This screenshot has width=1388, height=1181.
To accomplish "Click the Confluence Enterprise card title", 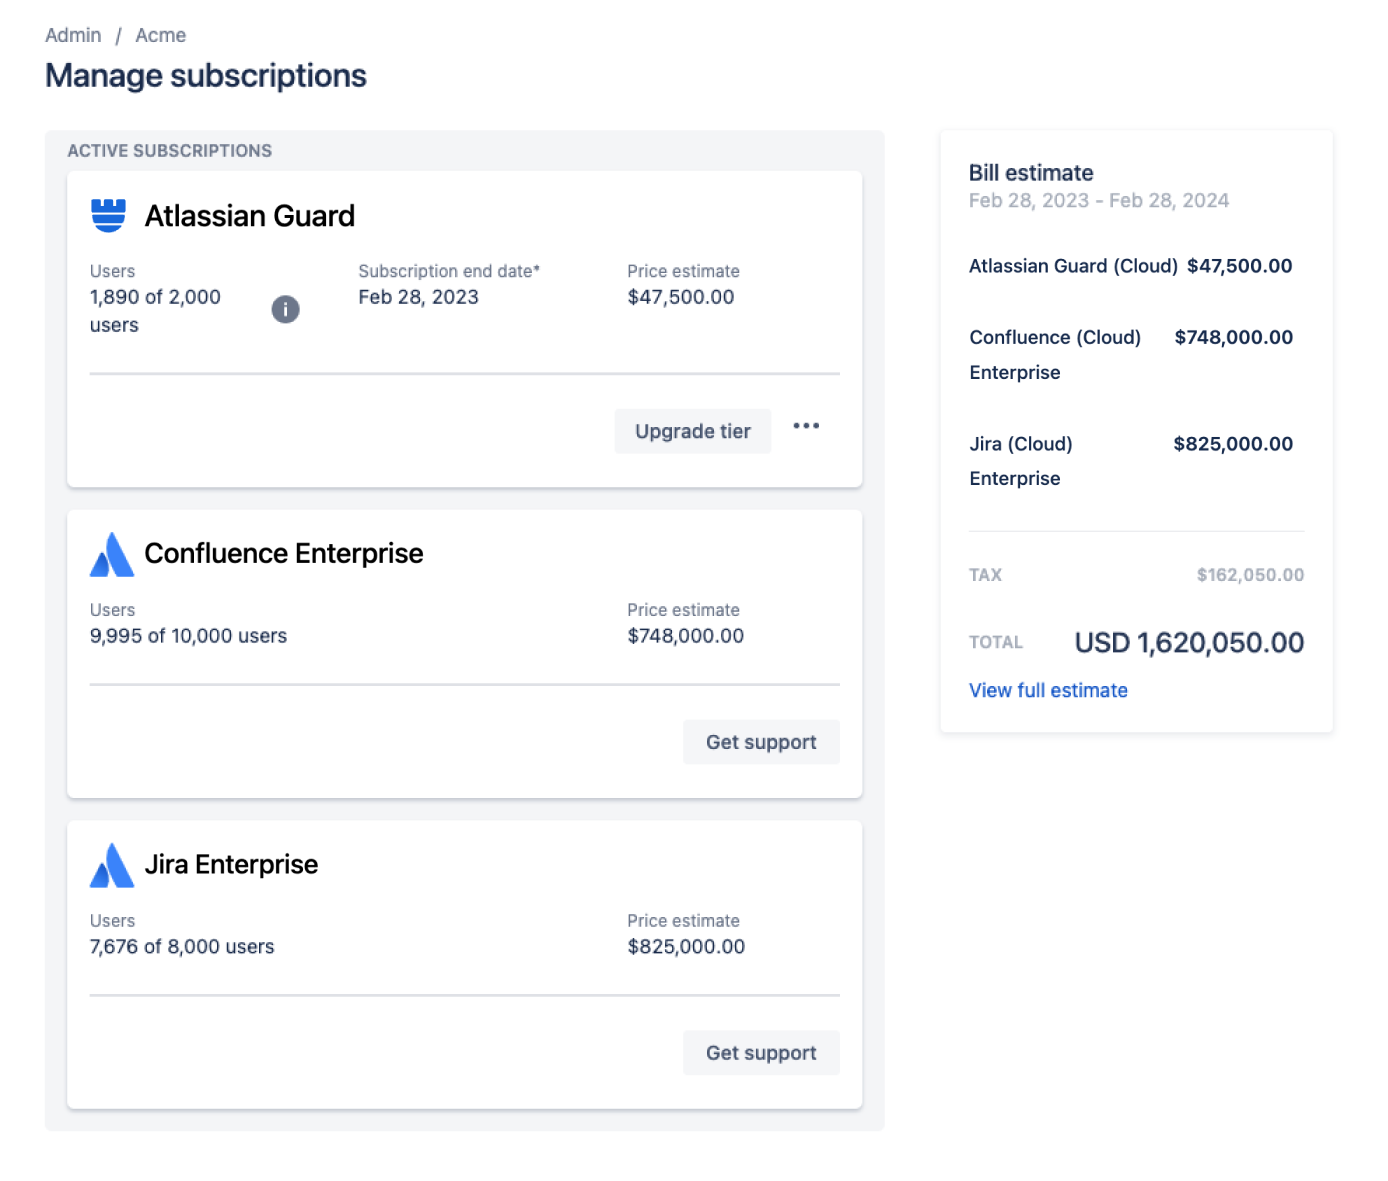I will [x=284, y=553].
